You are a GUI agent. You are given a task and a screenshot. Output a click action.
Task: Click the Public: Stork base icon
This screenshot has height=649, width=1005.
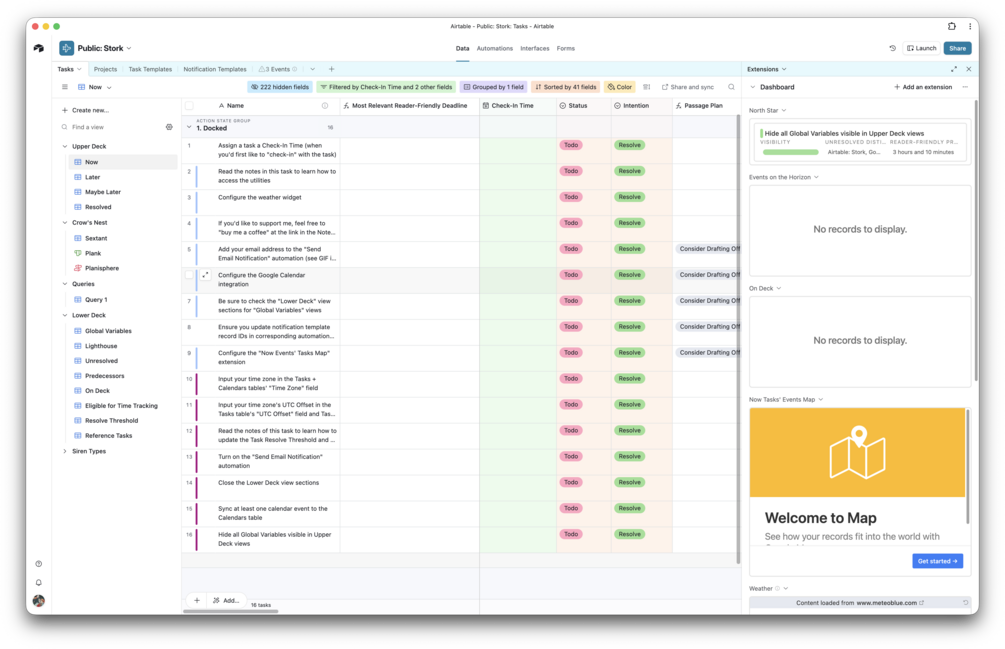(67, 48)
